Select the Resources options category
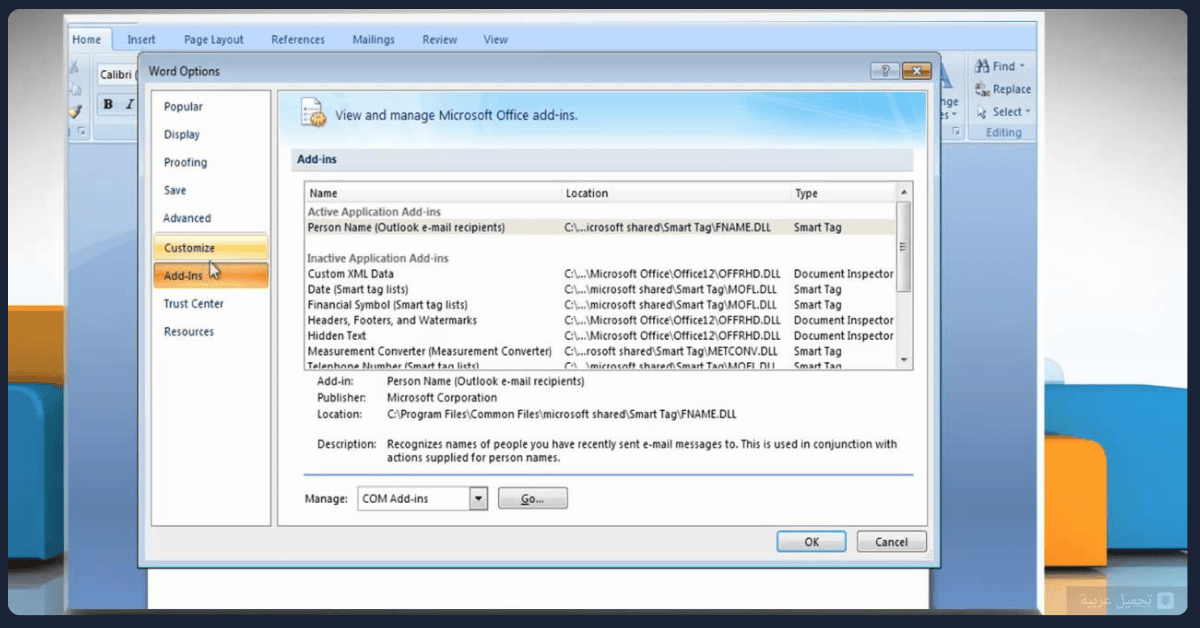Viewport: 1200px width, 628px height. point(210,332)
